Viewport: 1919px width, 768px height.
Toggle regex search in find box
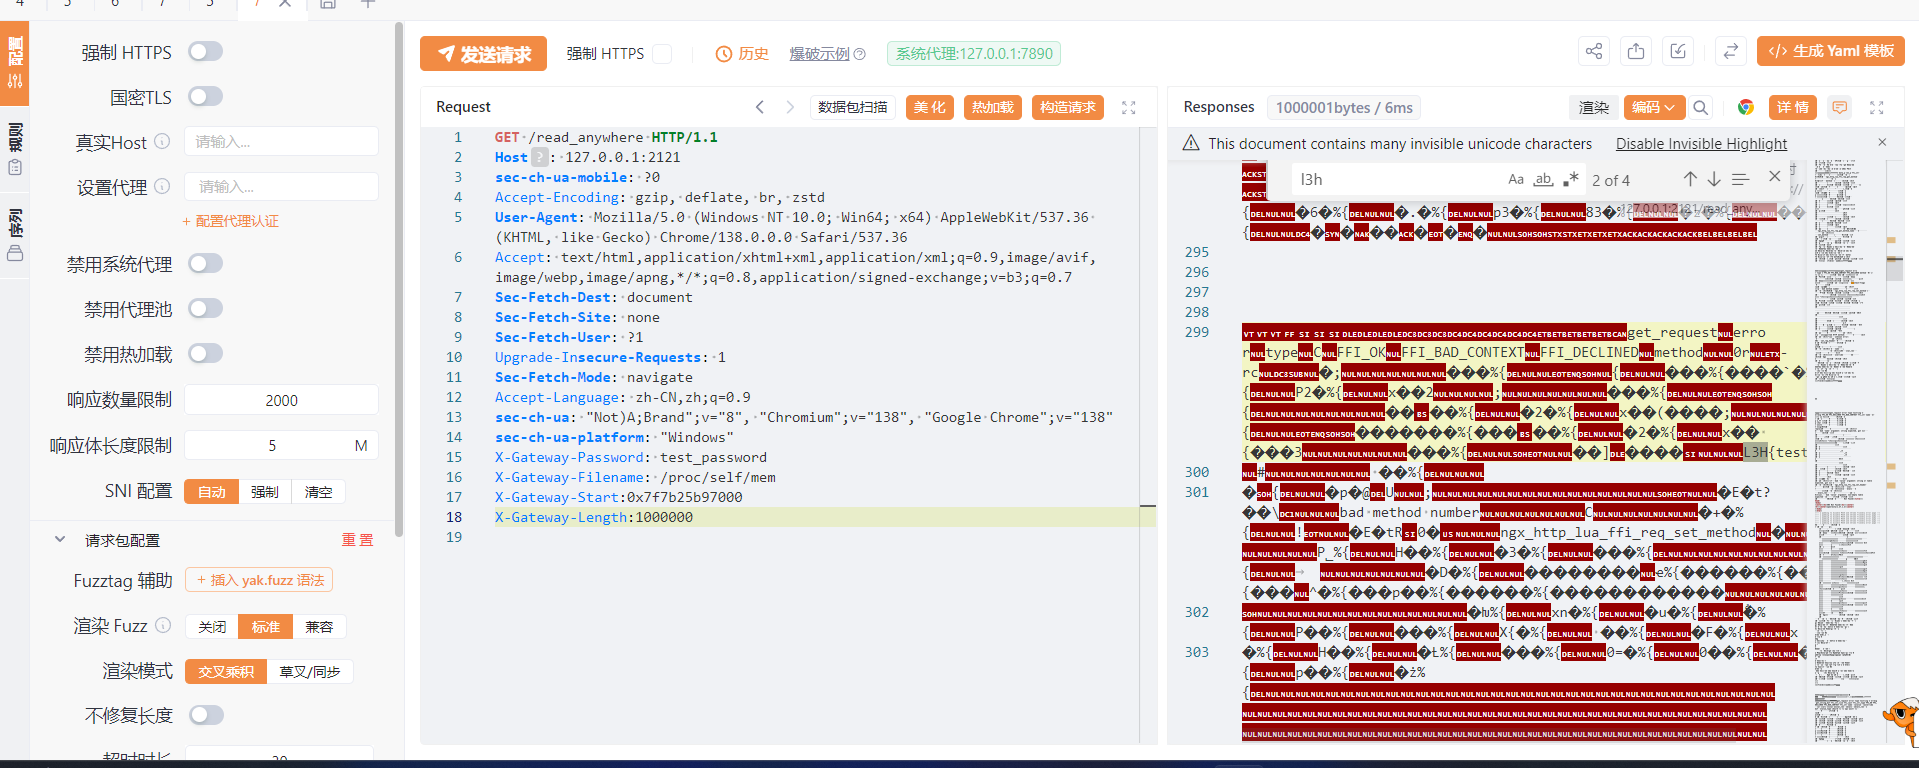coord(1570,179)
